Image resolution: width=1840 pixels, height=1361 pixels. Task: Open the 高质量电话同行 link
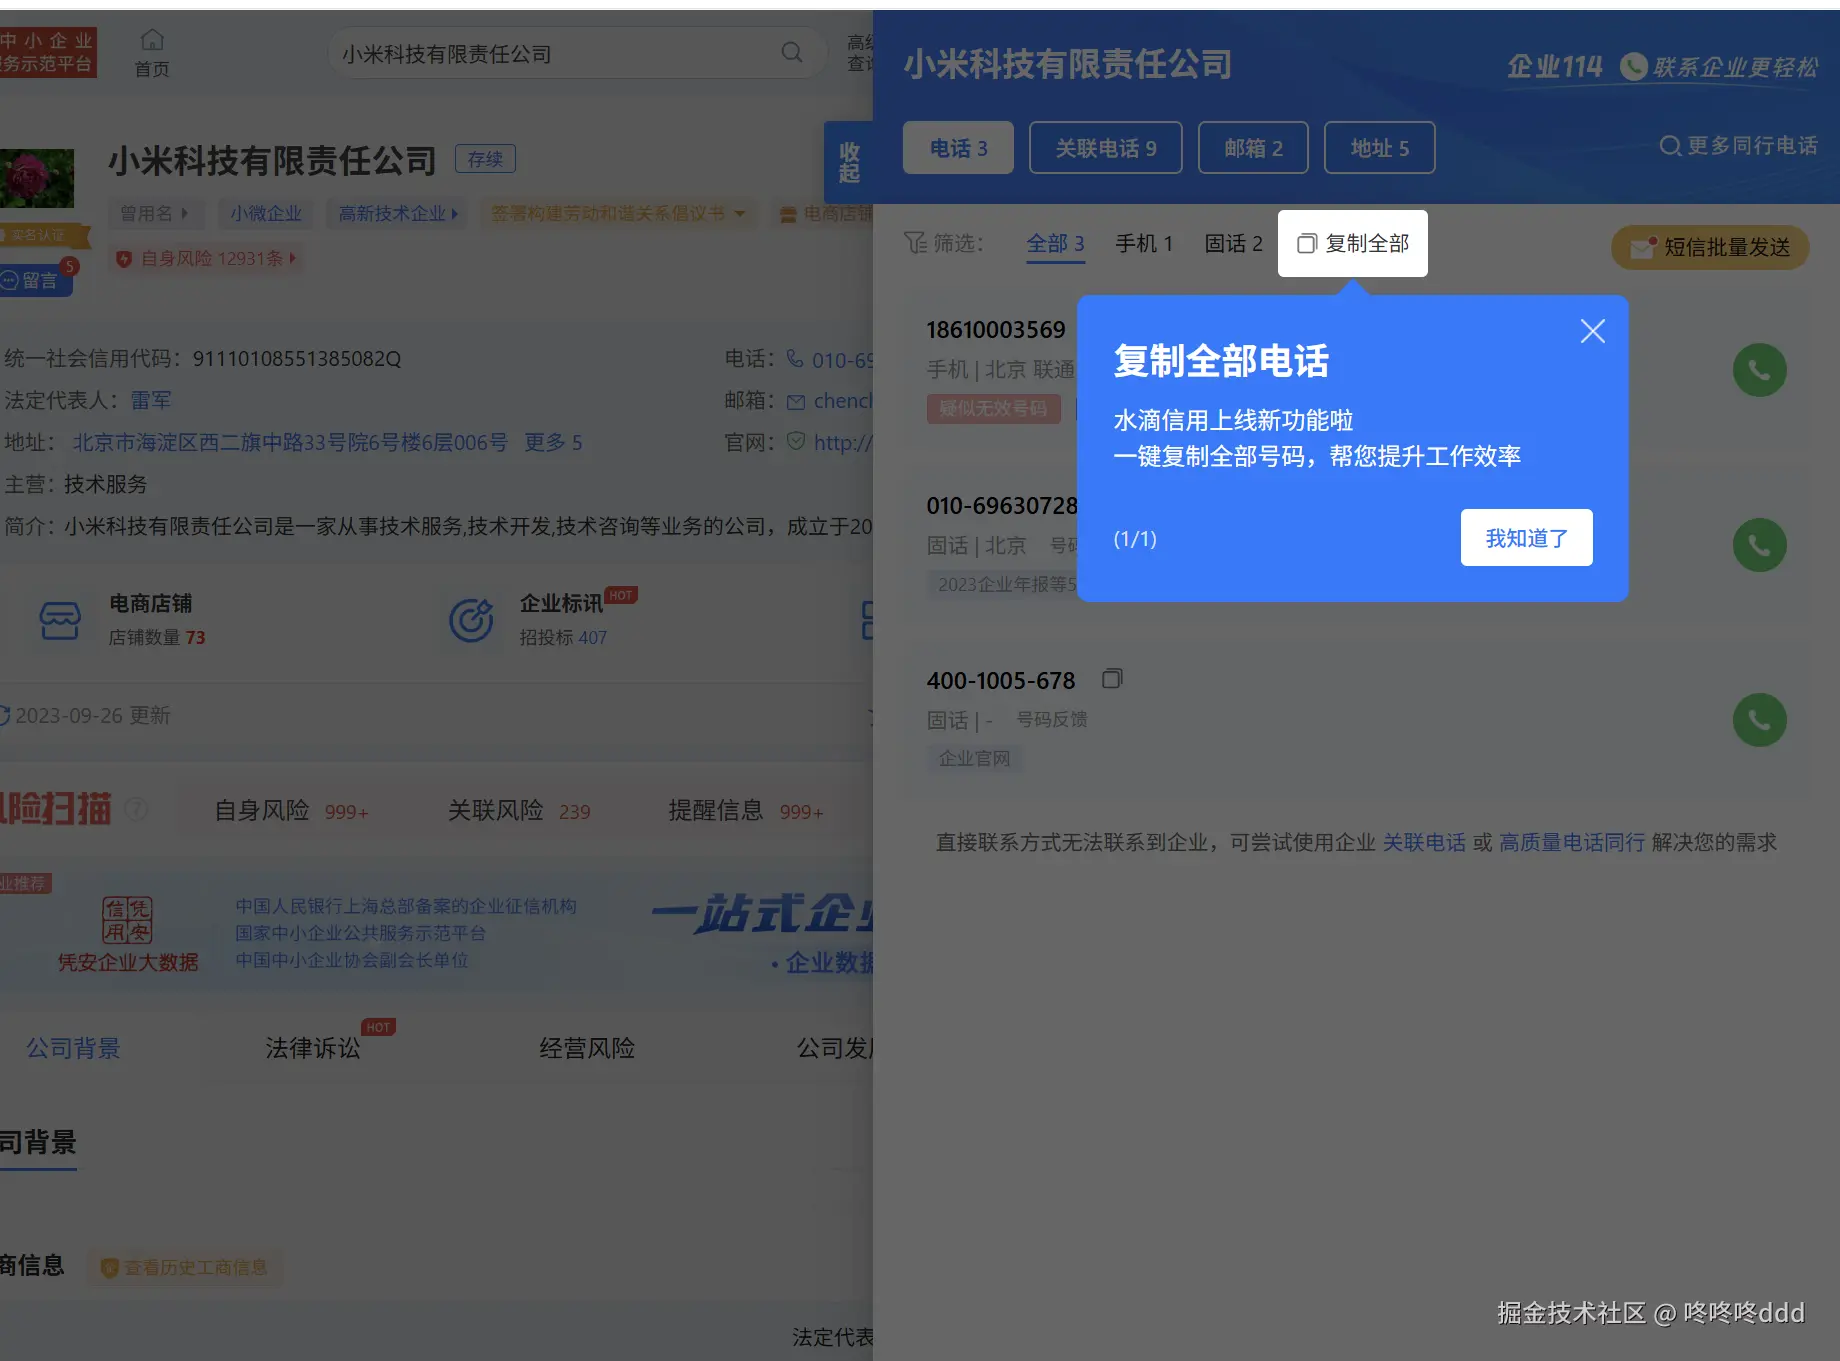click(x=1572, y=842)
